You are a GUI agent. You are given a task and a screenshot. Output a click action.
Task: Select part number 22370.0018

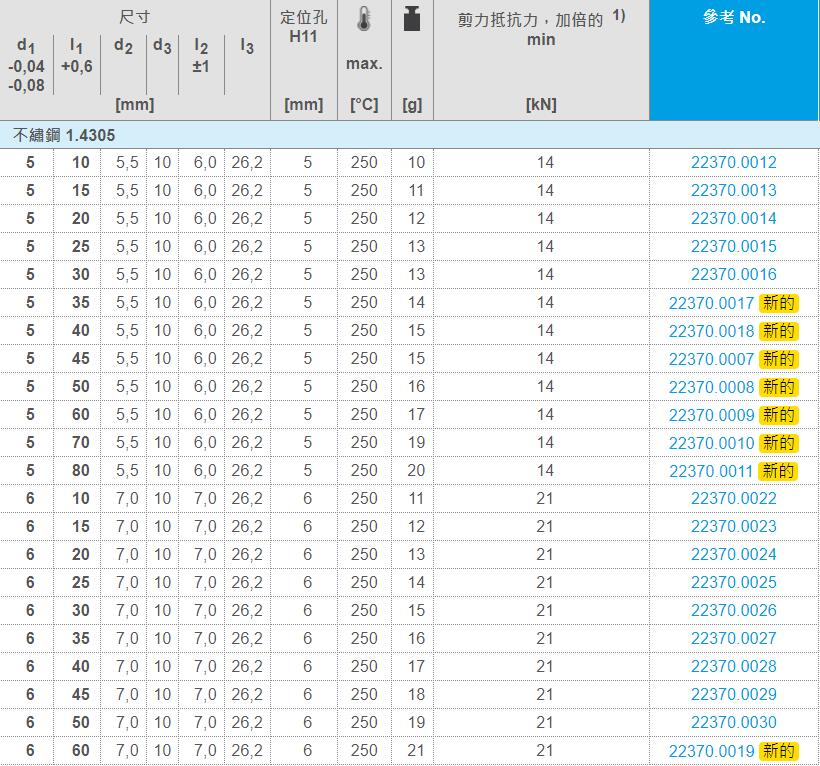click(711, 331)
